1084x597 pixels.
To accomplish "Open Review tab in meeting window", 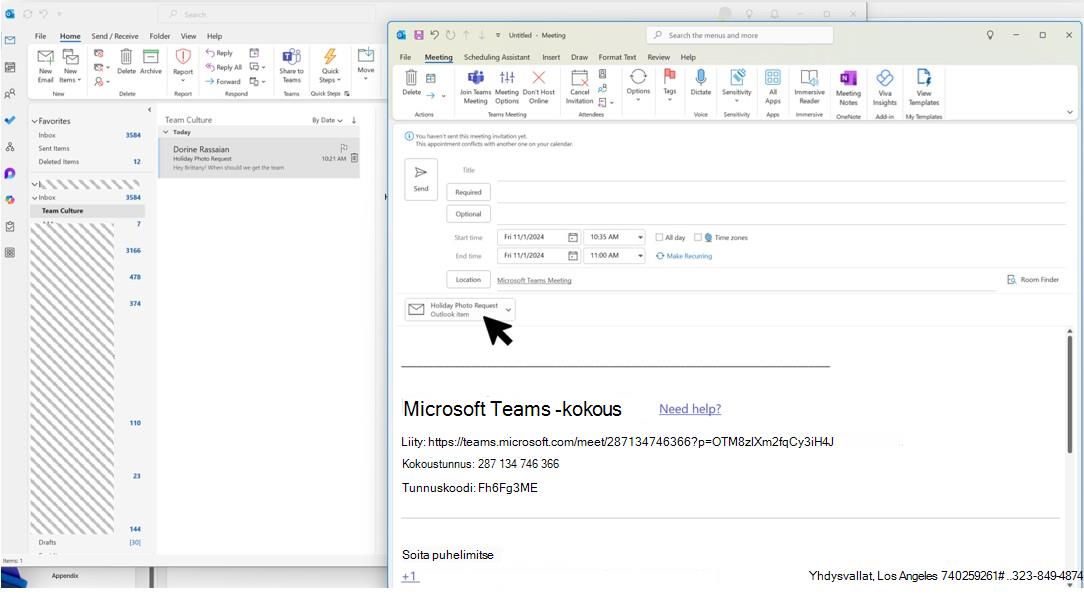I will (x=658, y=57).
